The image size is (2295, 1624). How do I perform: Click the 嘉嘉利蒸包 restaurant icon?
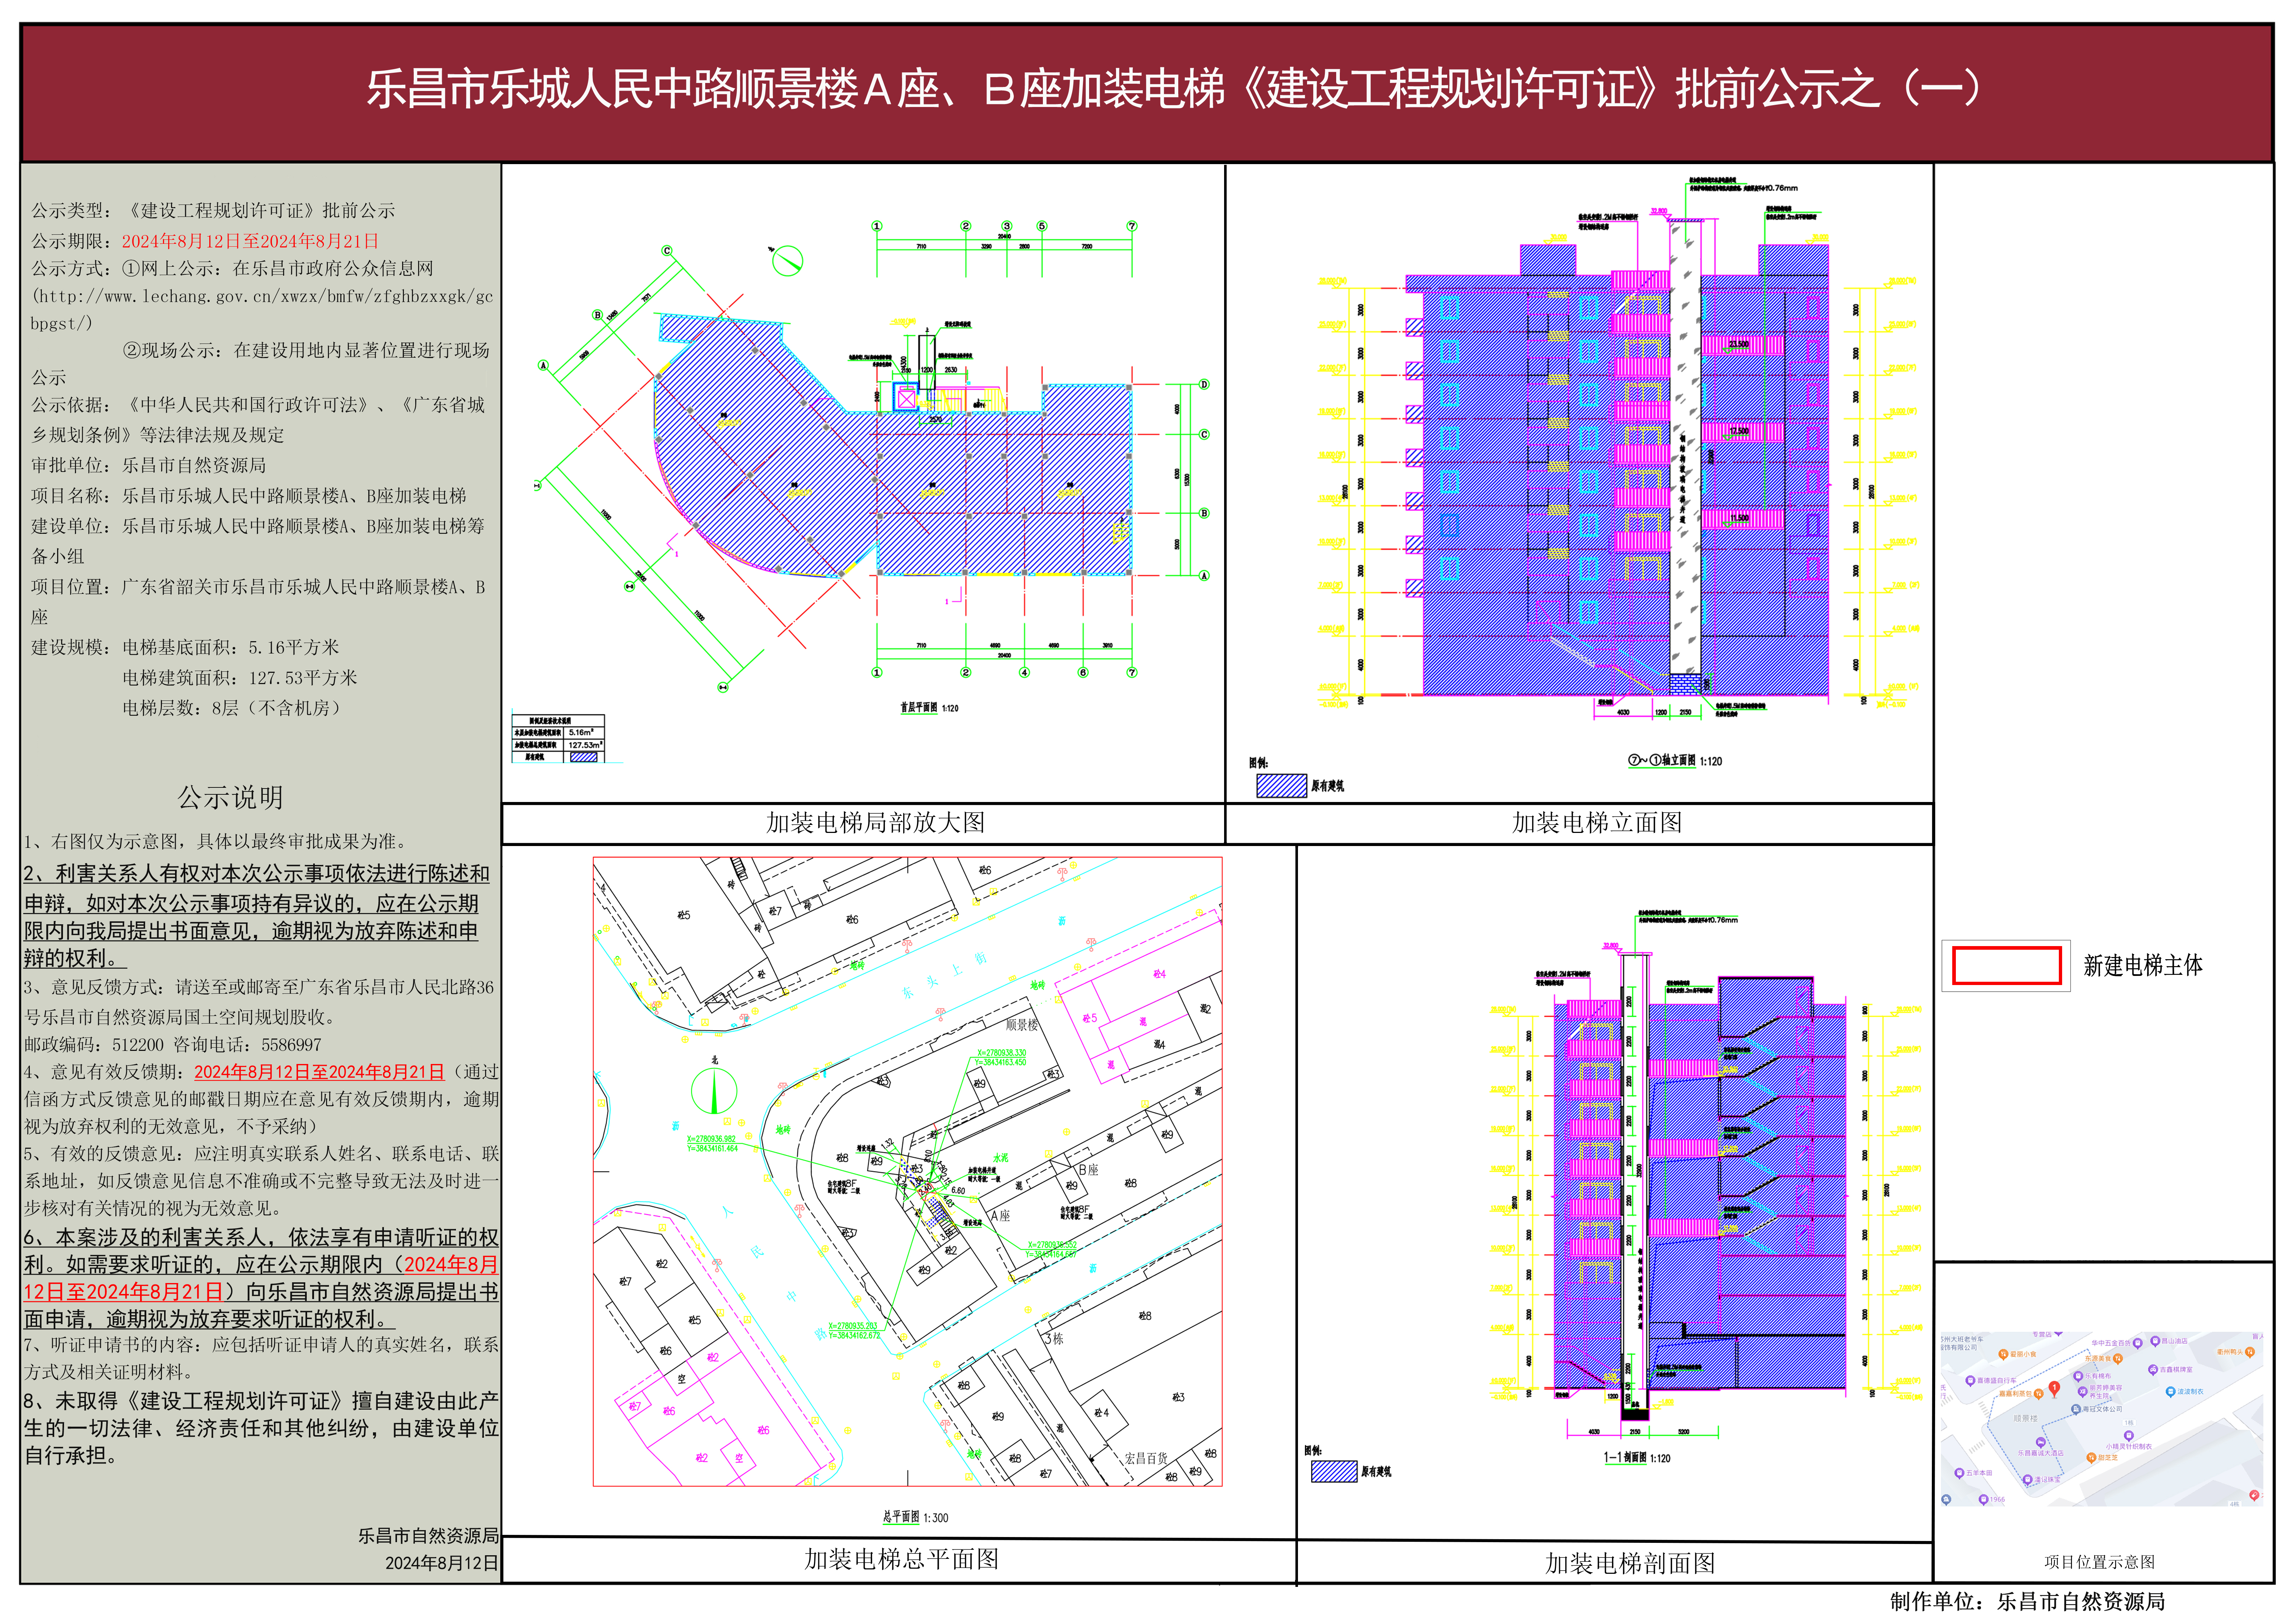click(x=2039, y=1394)
